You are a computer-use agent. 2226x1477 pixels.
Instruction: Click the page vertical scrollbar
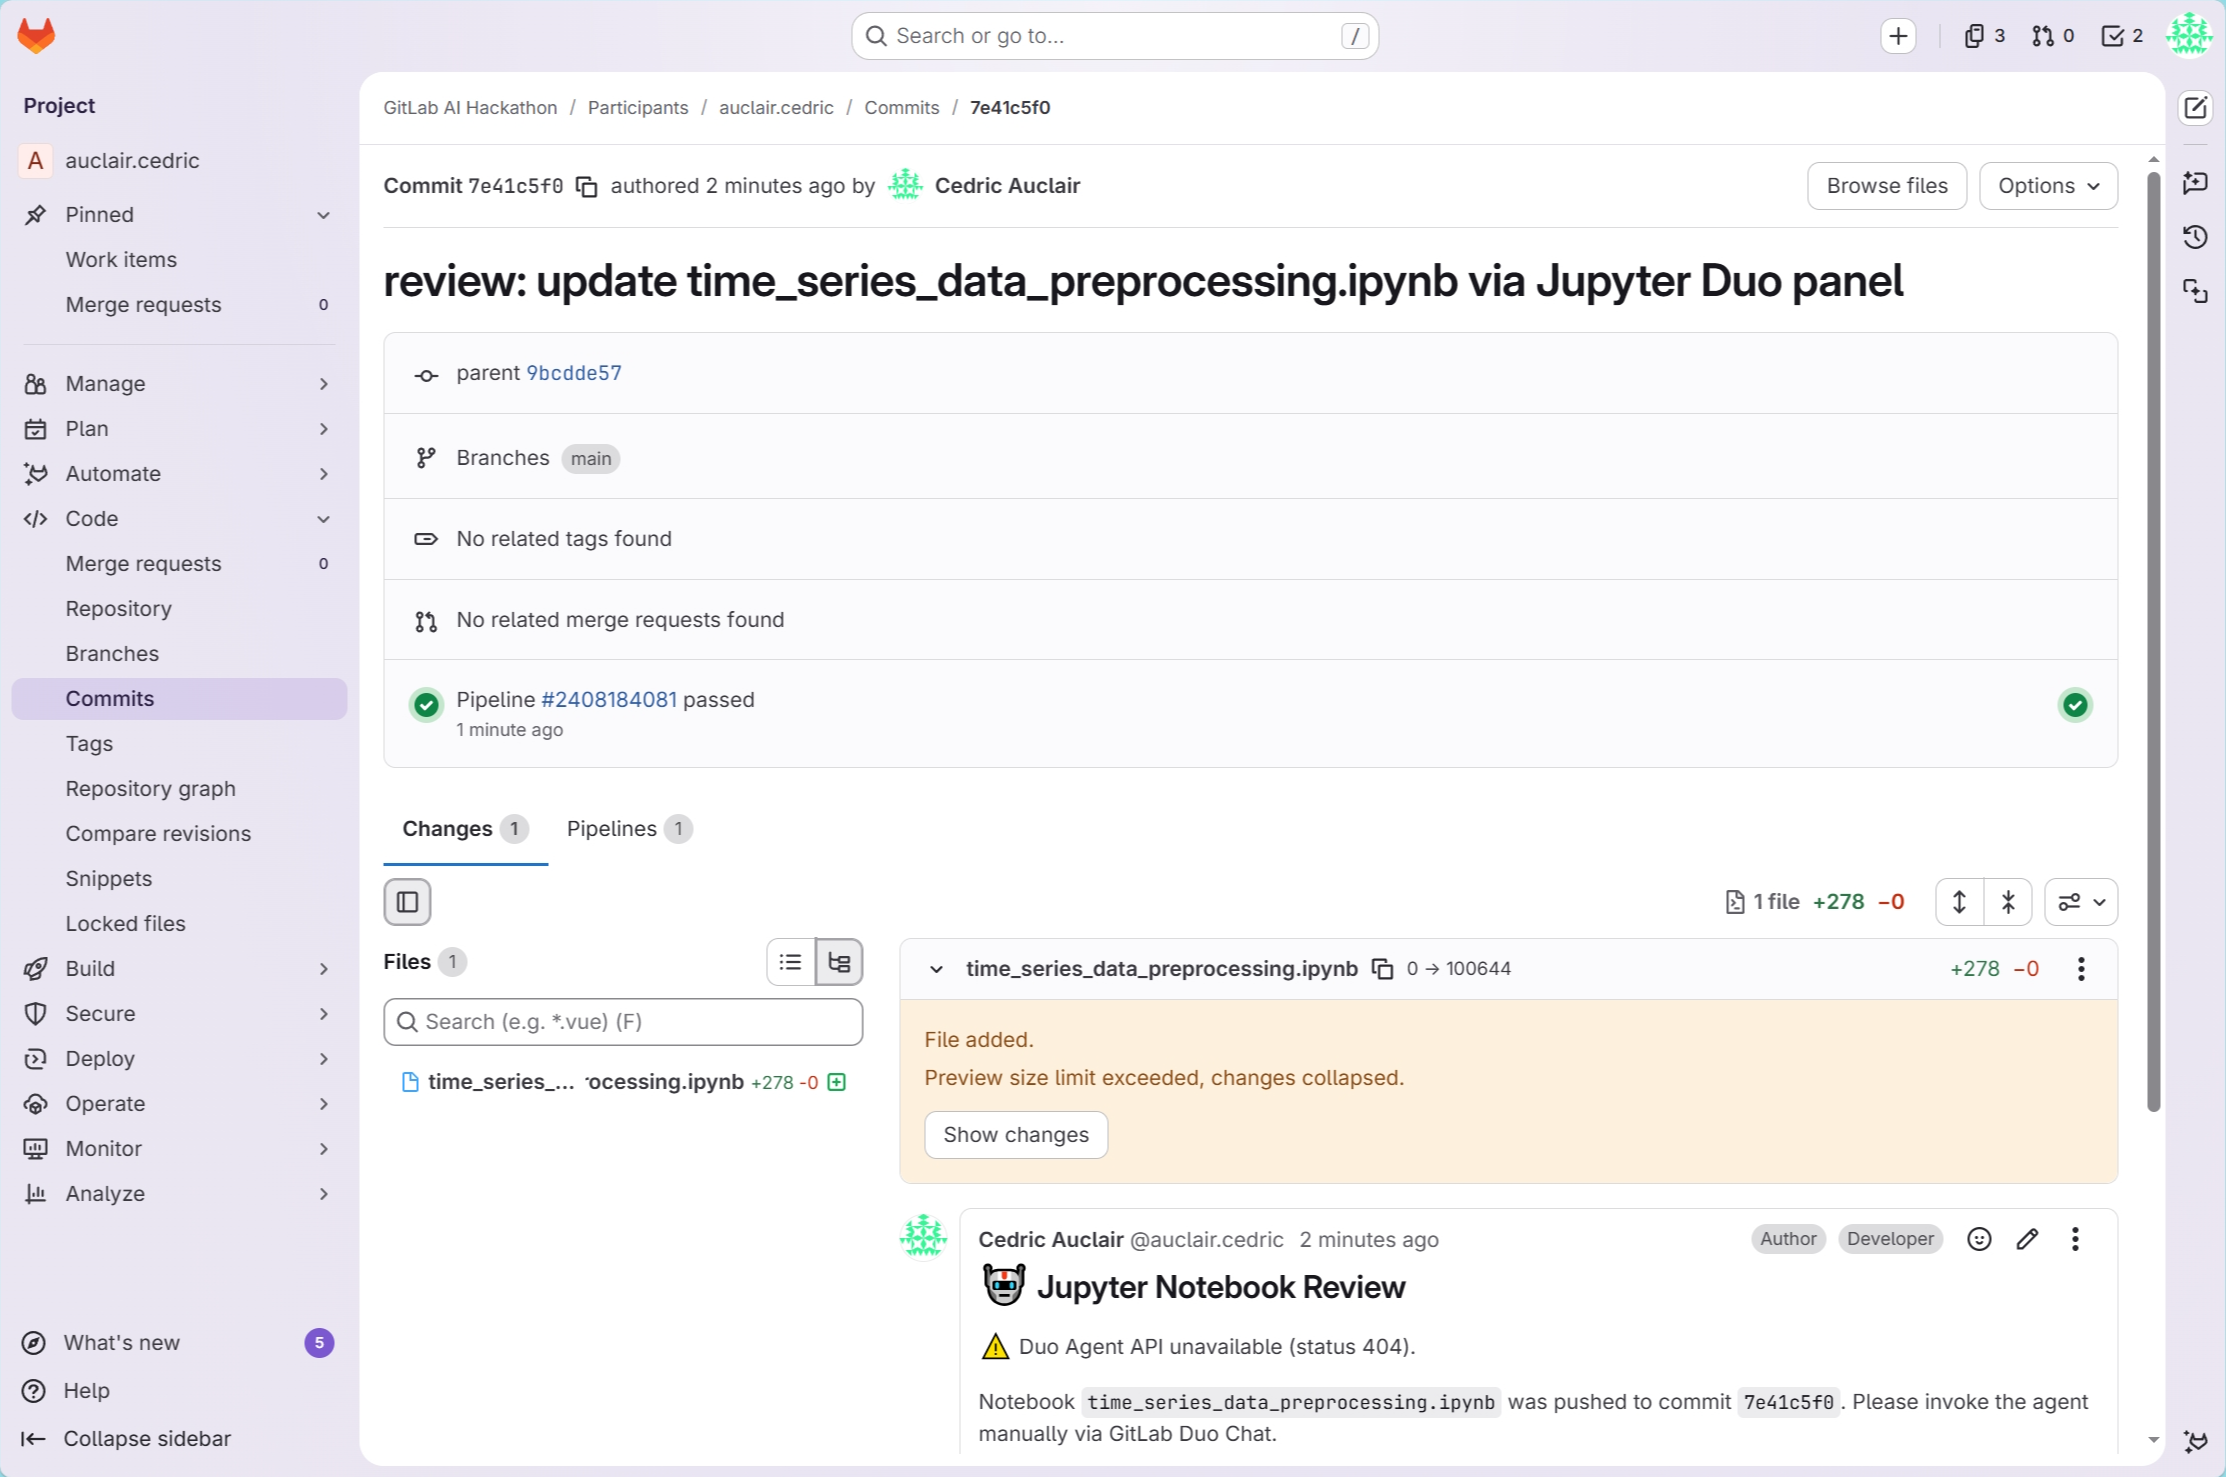point(2153,640)
